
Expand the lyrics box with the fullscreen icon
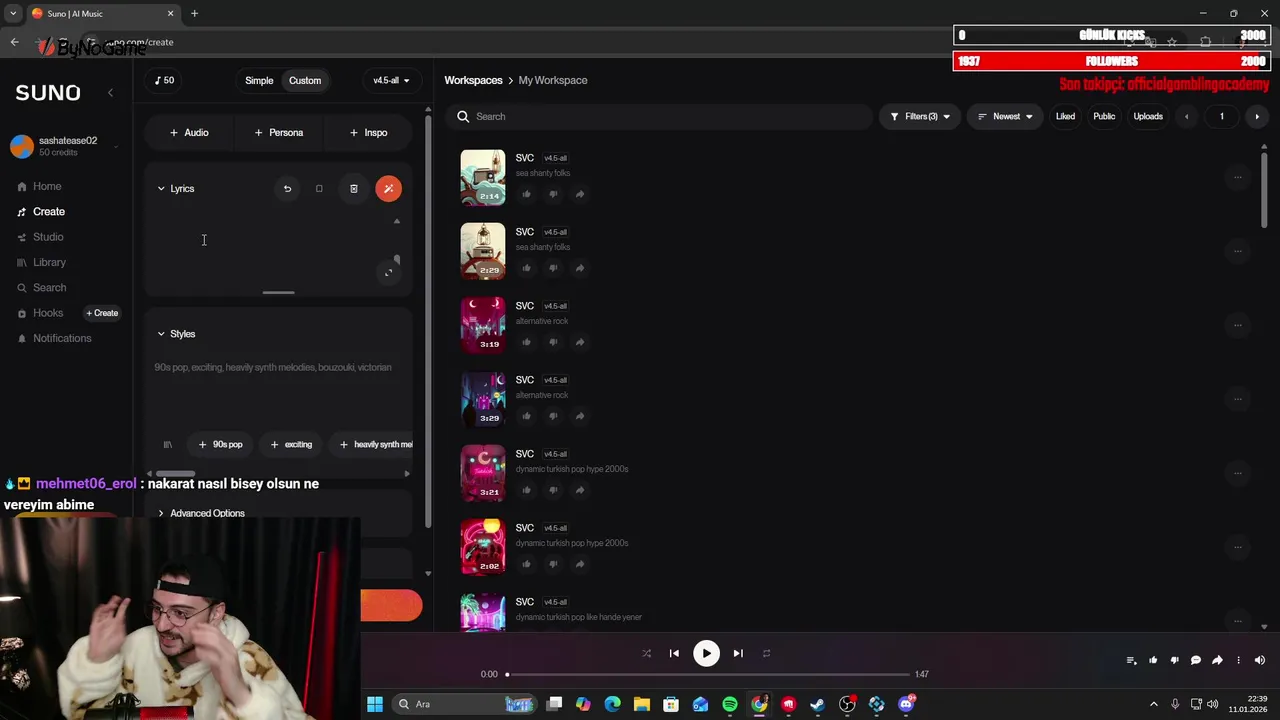point(388,273)
